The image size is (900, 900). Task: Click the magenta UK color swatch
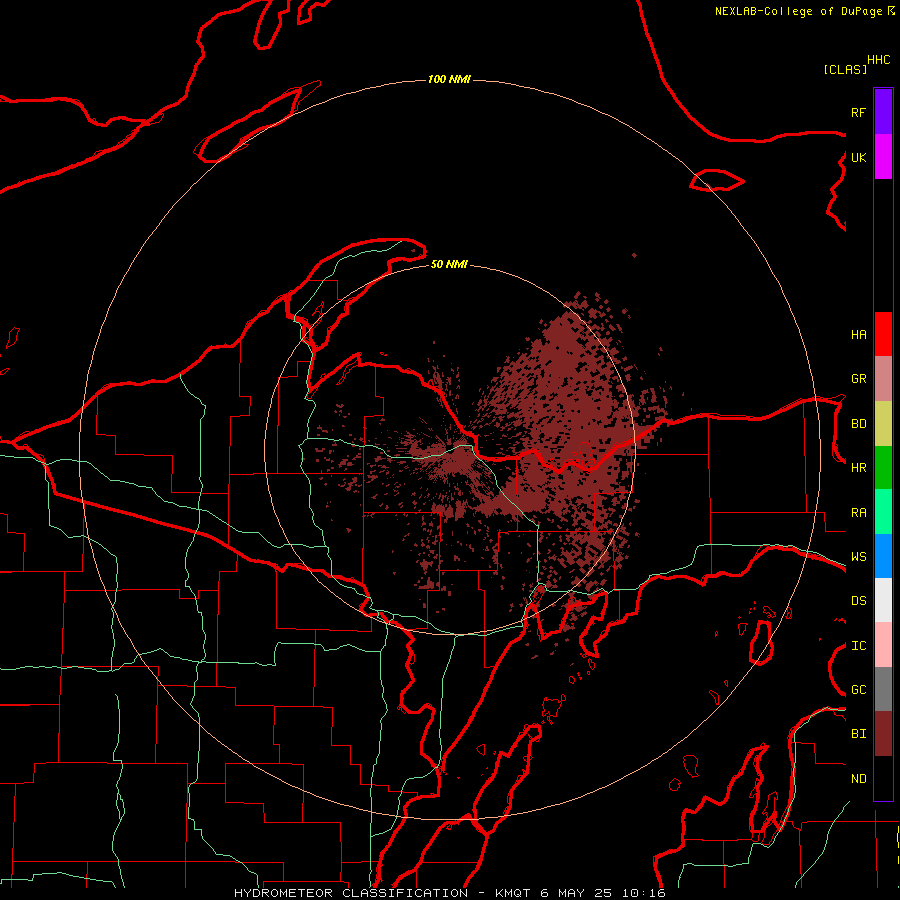pos(883,157)
